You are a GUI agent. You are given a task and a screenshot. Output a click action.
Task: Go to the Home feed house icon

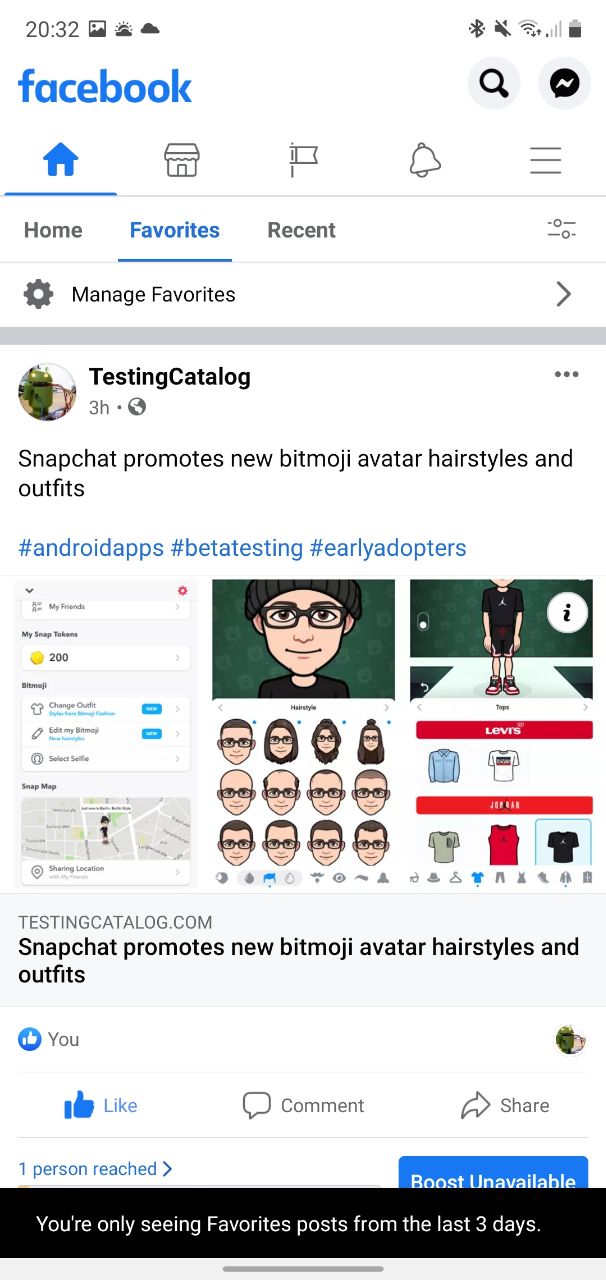tap(61, 159)
